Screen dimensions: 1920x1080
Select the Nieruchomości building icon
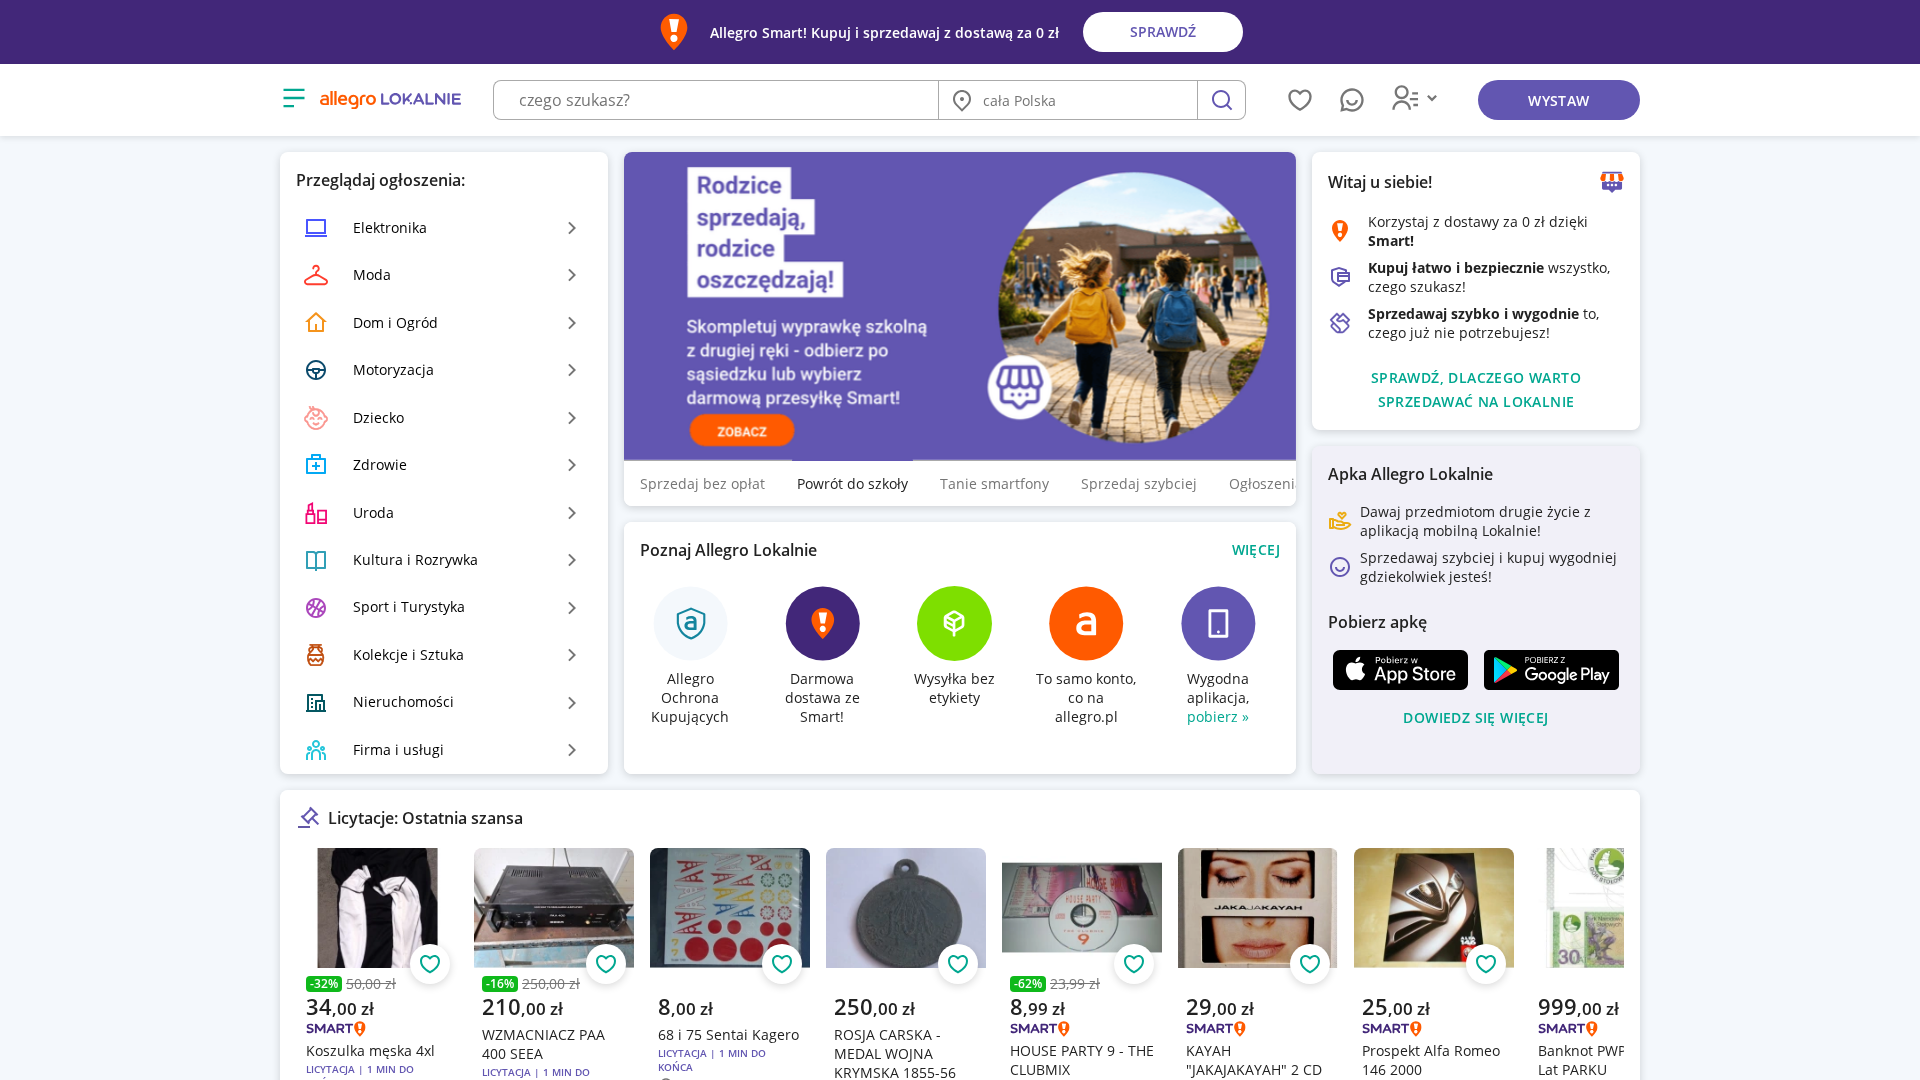pos(316,703)
